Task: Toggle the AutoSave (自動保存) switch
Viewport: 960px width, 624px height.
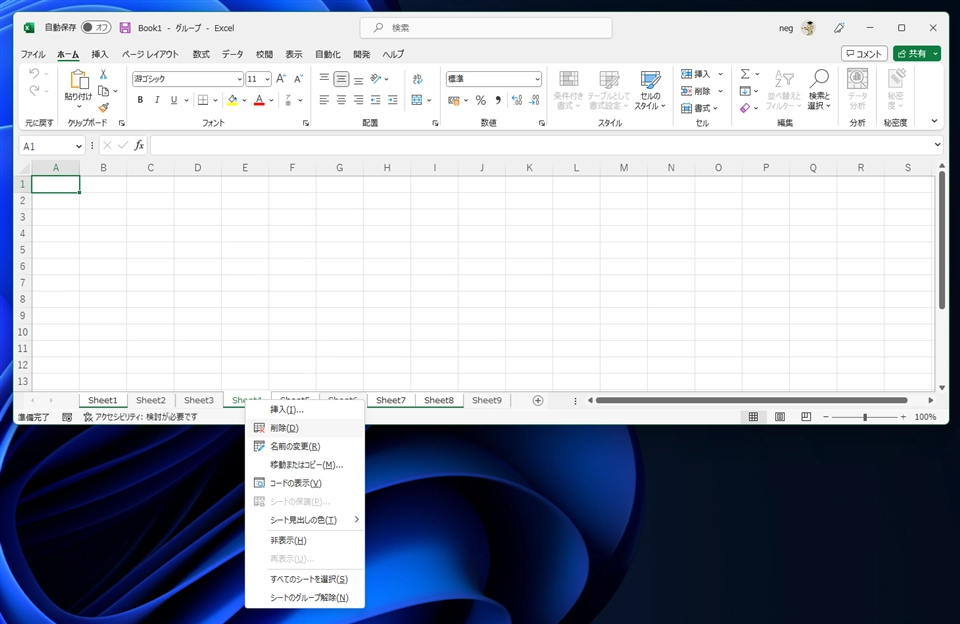Action: pos(96,28)
